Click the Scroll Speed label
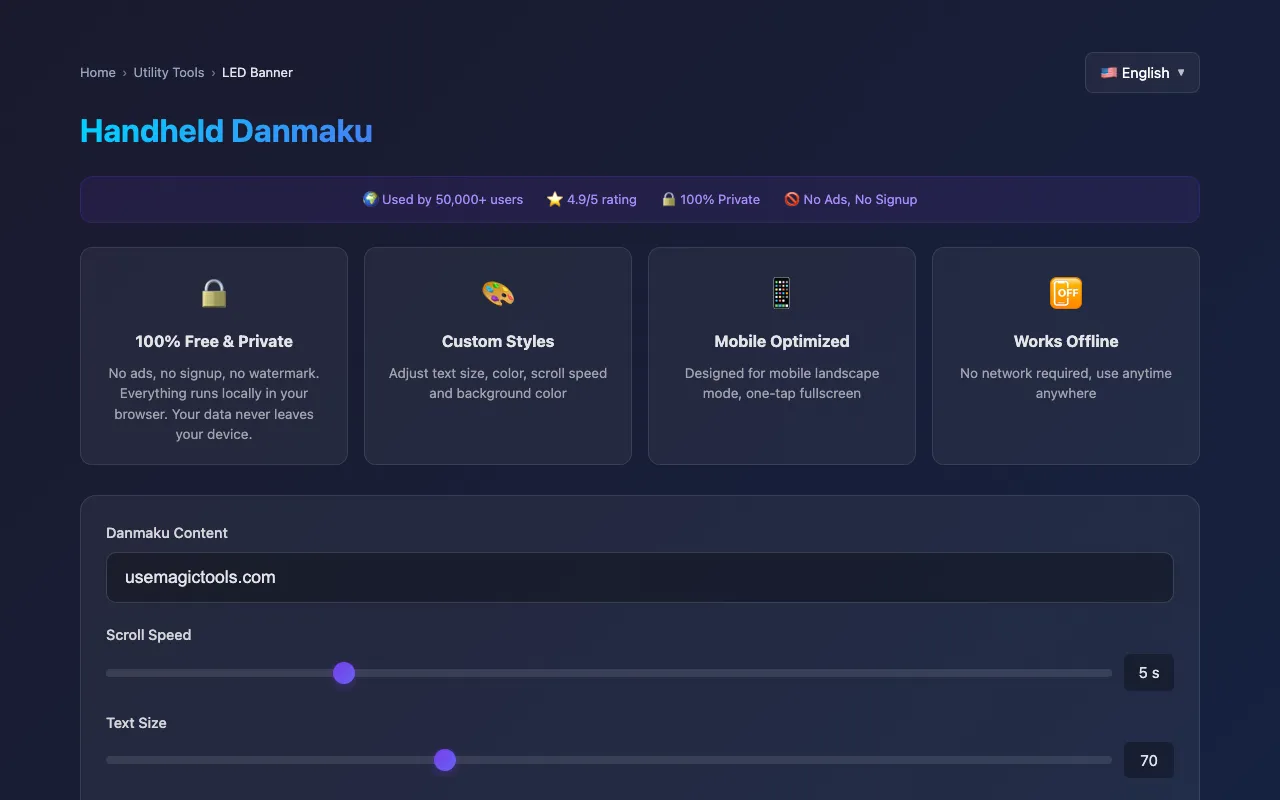The height and width of the screenshot is (800, 1280). click(148, 635)
